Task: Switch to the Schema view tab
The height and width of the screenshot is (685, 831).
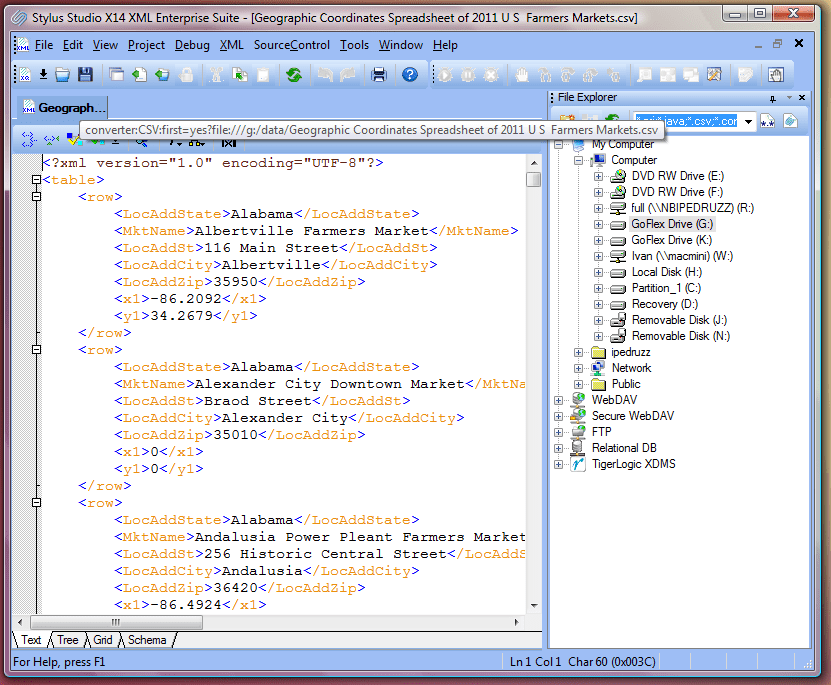Action: [147, 640]
